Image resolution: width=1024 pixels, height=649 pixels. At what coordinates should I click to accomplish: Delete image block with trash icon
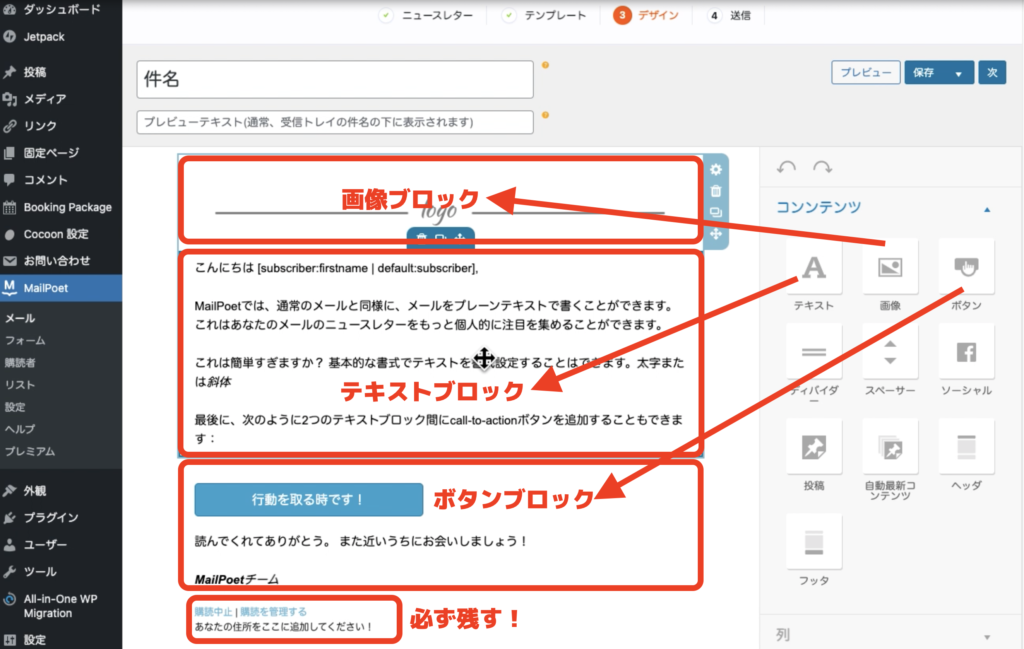click(716, 191)
